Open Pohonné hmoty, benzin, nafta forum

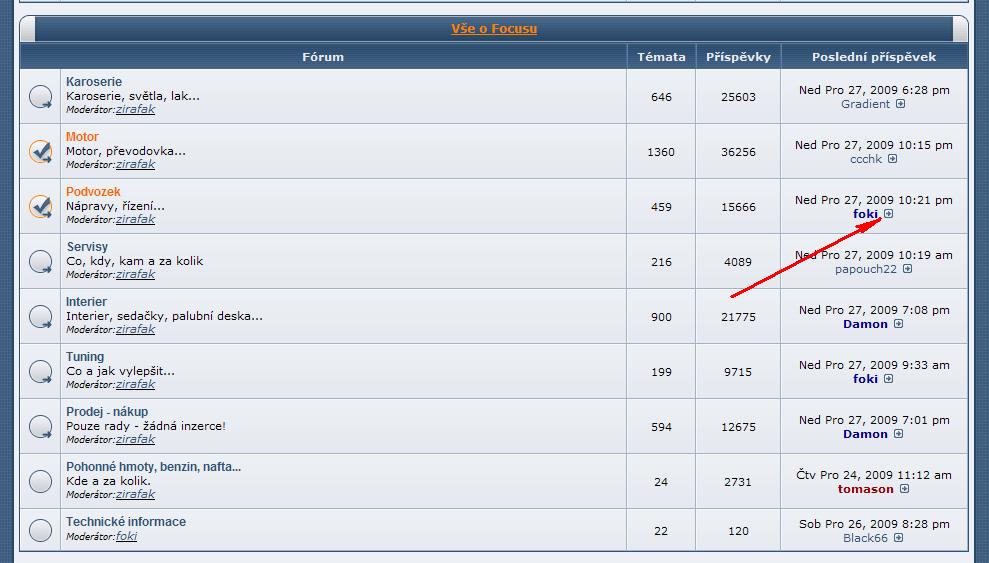coord(153,467)
